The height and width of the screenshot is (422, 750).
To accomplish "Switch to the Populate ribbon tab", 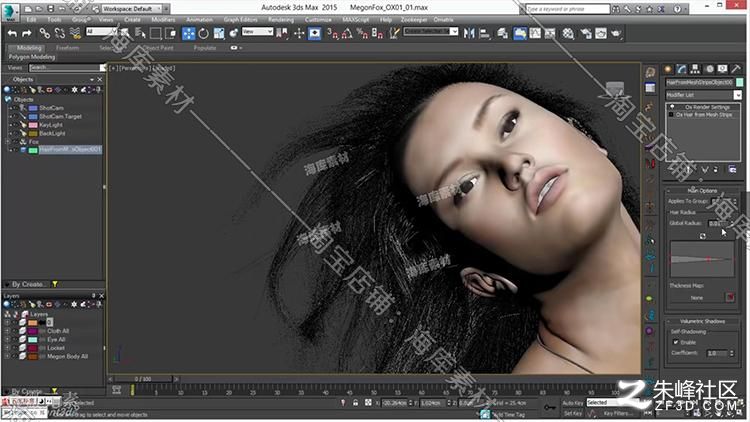I will pos(205,48).
